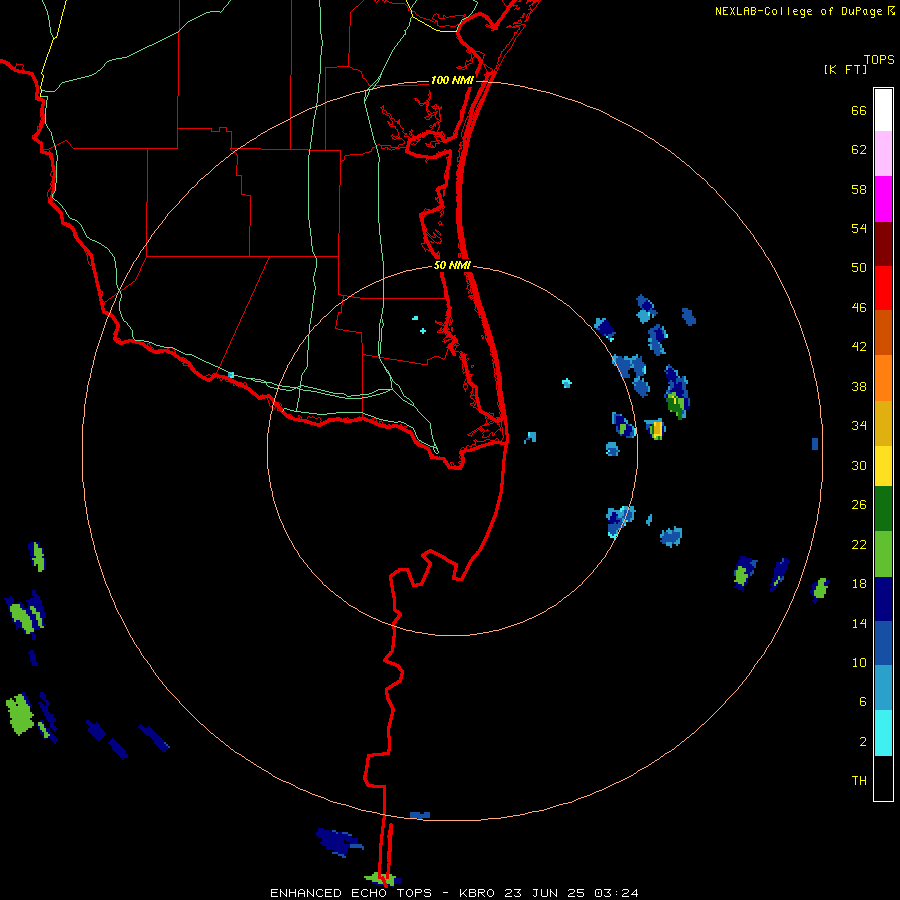Click the legend value 14
The width and height of the screenshot is (900, 900).
click(x=859, y=623)
